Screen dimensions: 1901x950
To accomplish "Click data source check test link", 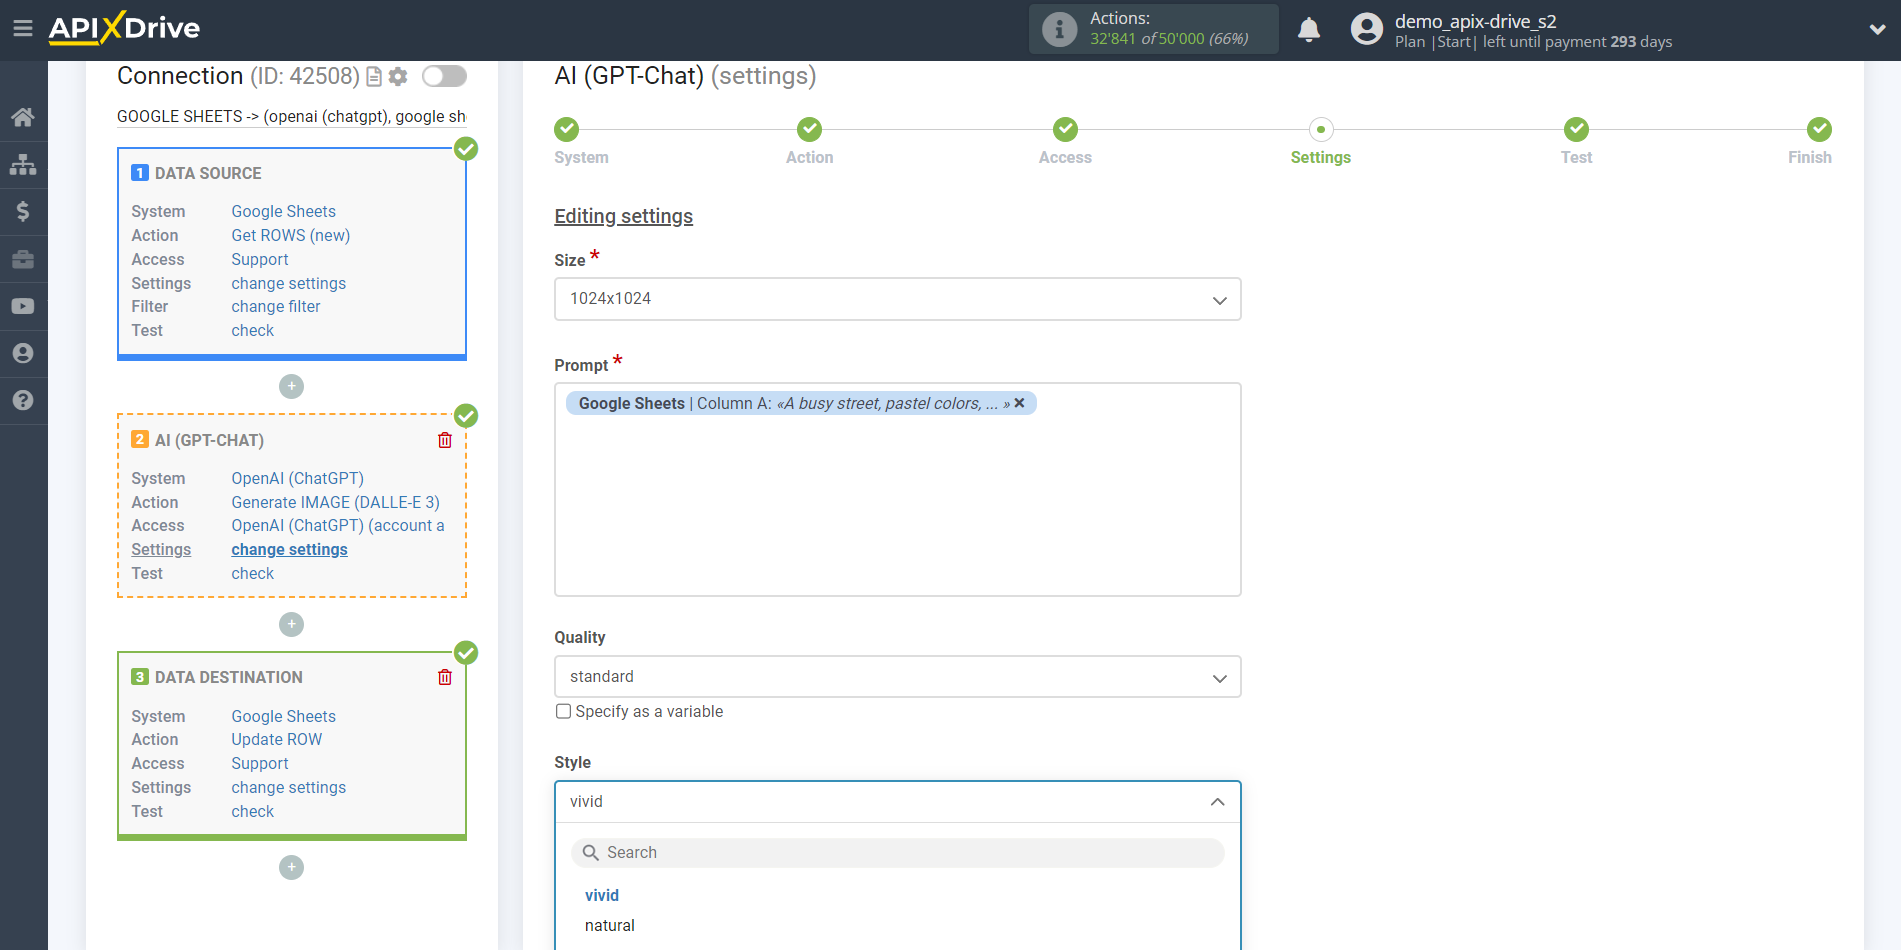I will (x=253, y=330).
